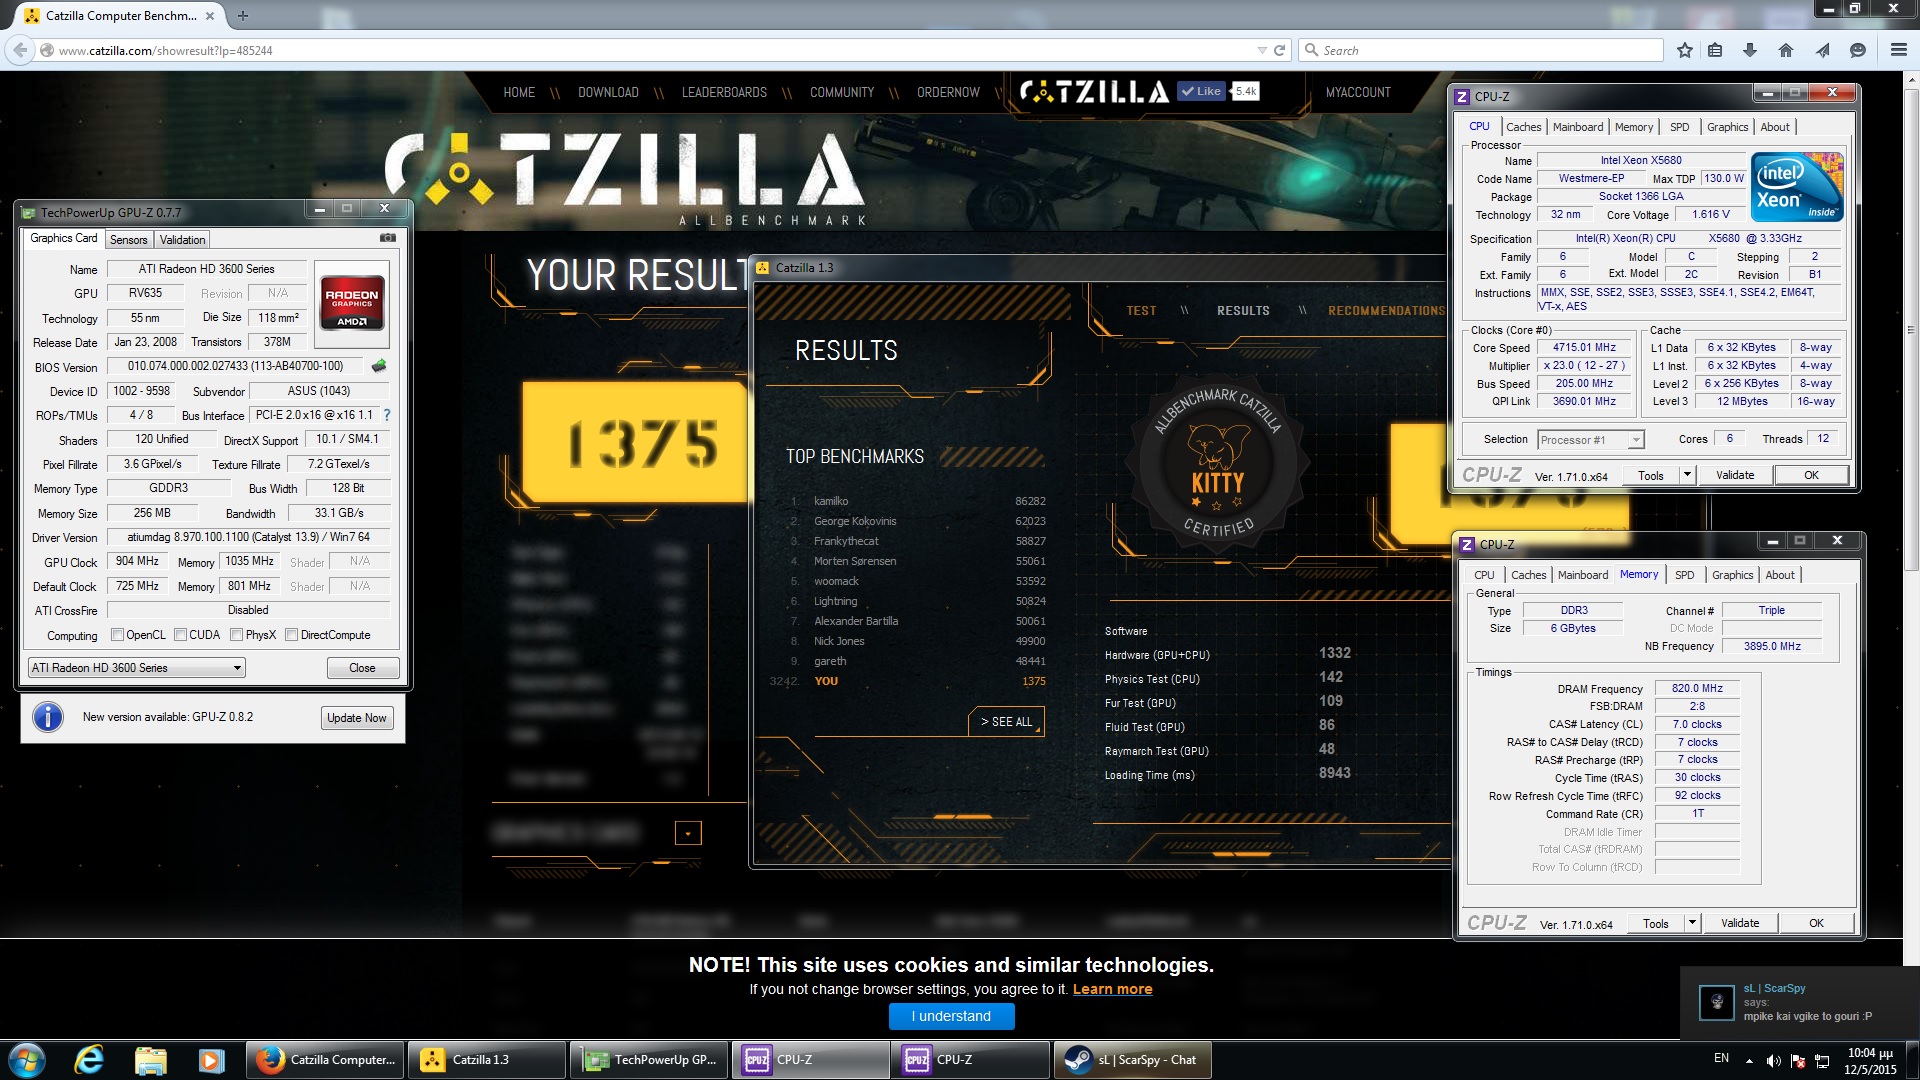The height and width of the screenshot is (1080, 1920).
Task: Click the Radeon Graphics logo in GPU-Z
Action: pos(352,303)
